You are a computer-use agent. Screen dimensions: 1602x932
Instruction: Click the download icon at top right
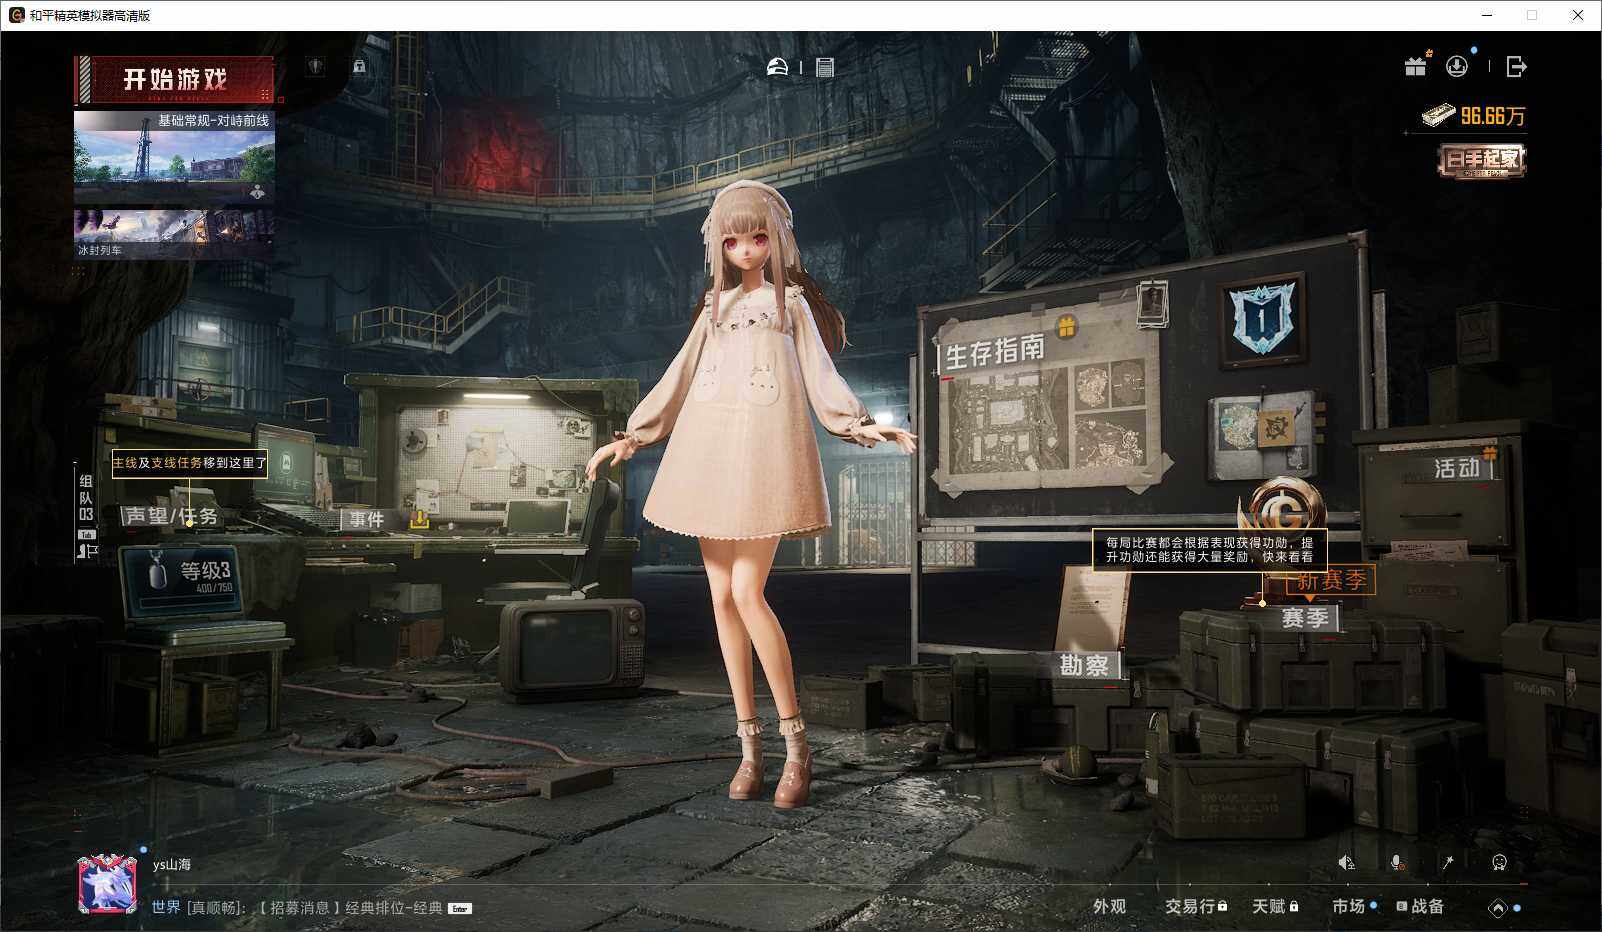pyautogui.click(x=1457, y=66)
